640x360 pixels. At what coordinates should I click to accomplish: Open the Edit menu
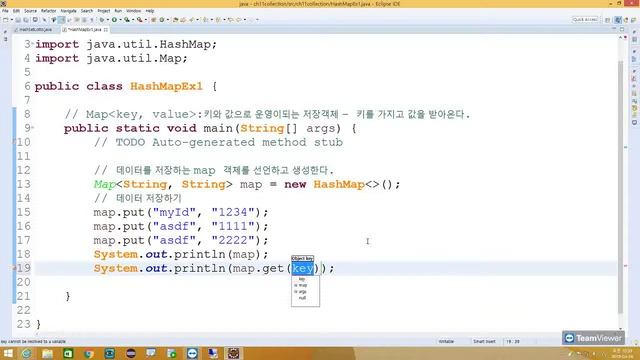16,11
